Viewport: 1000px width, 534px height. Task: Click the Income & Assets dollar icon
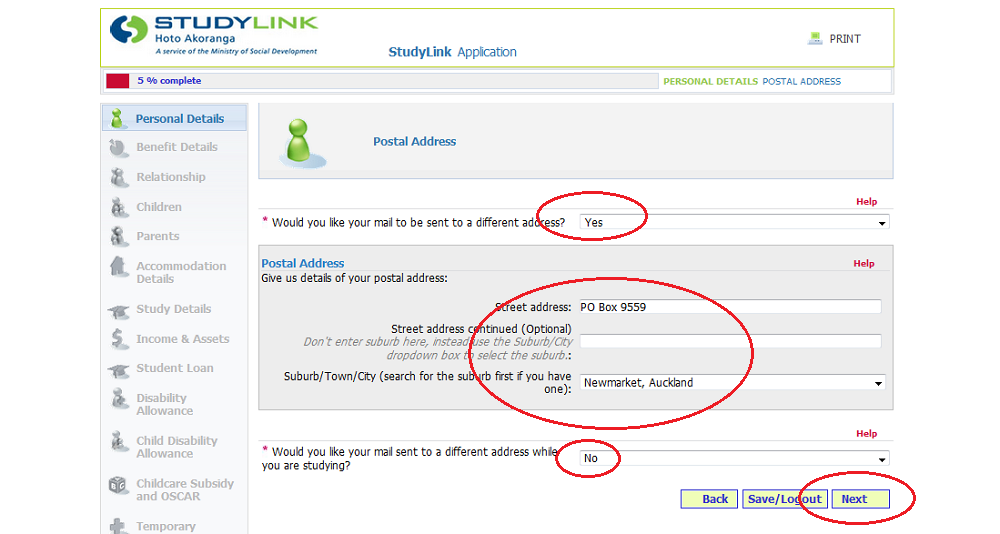[x=118, y=340]
